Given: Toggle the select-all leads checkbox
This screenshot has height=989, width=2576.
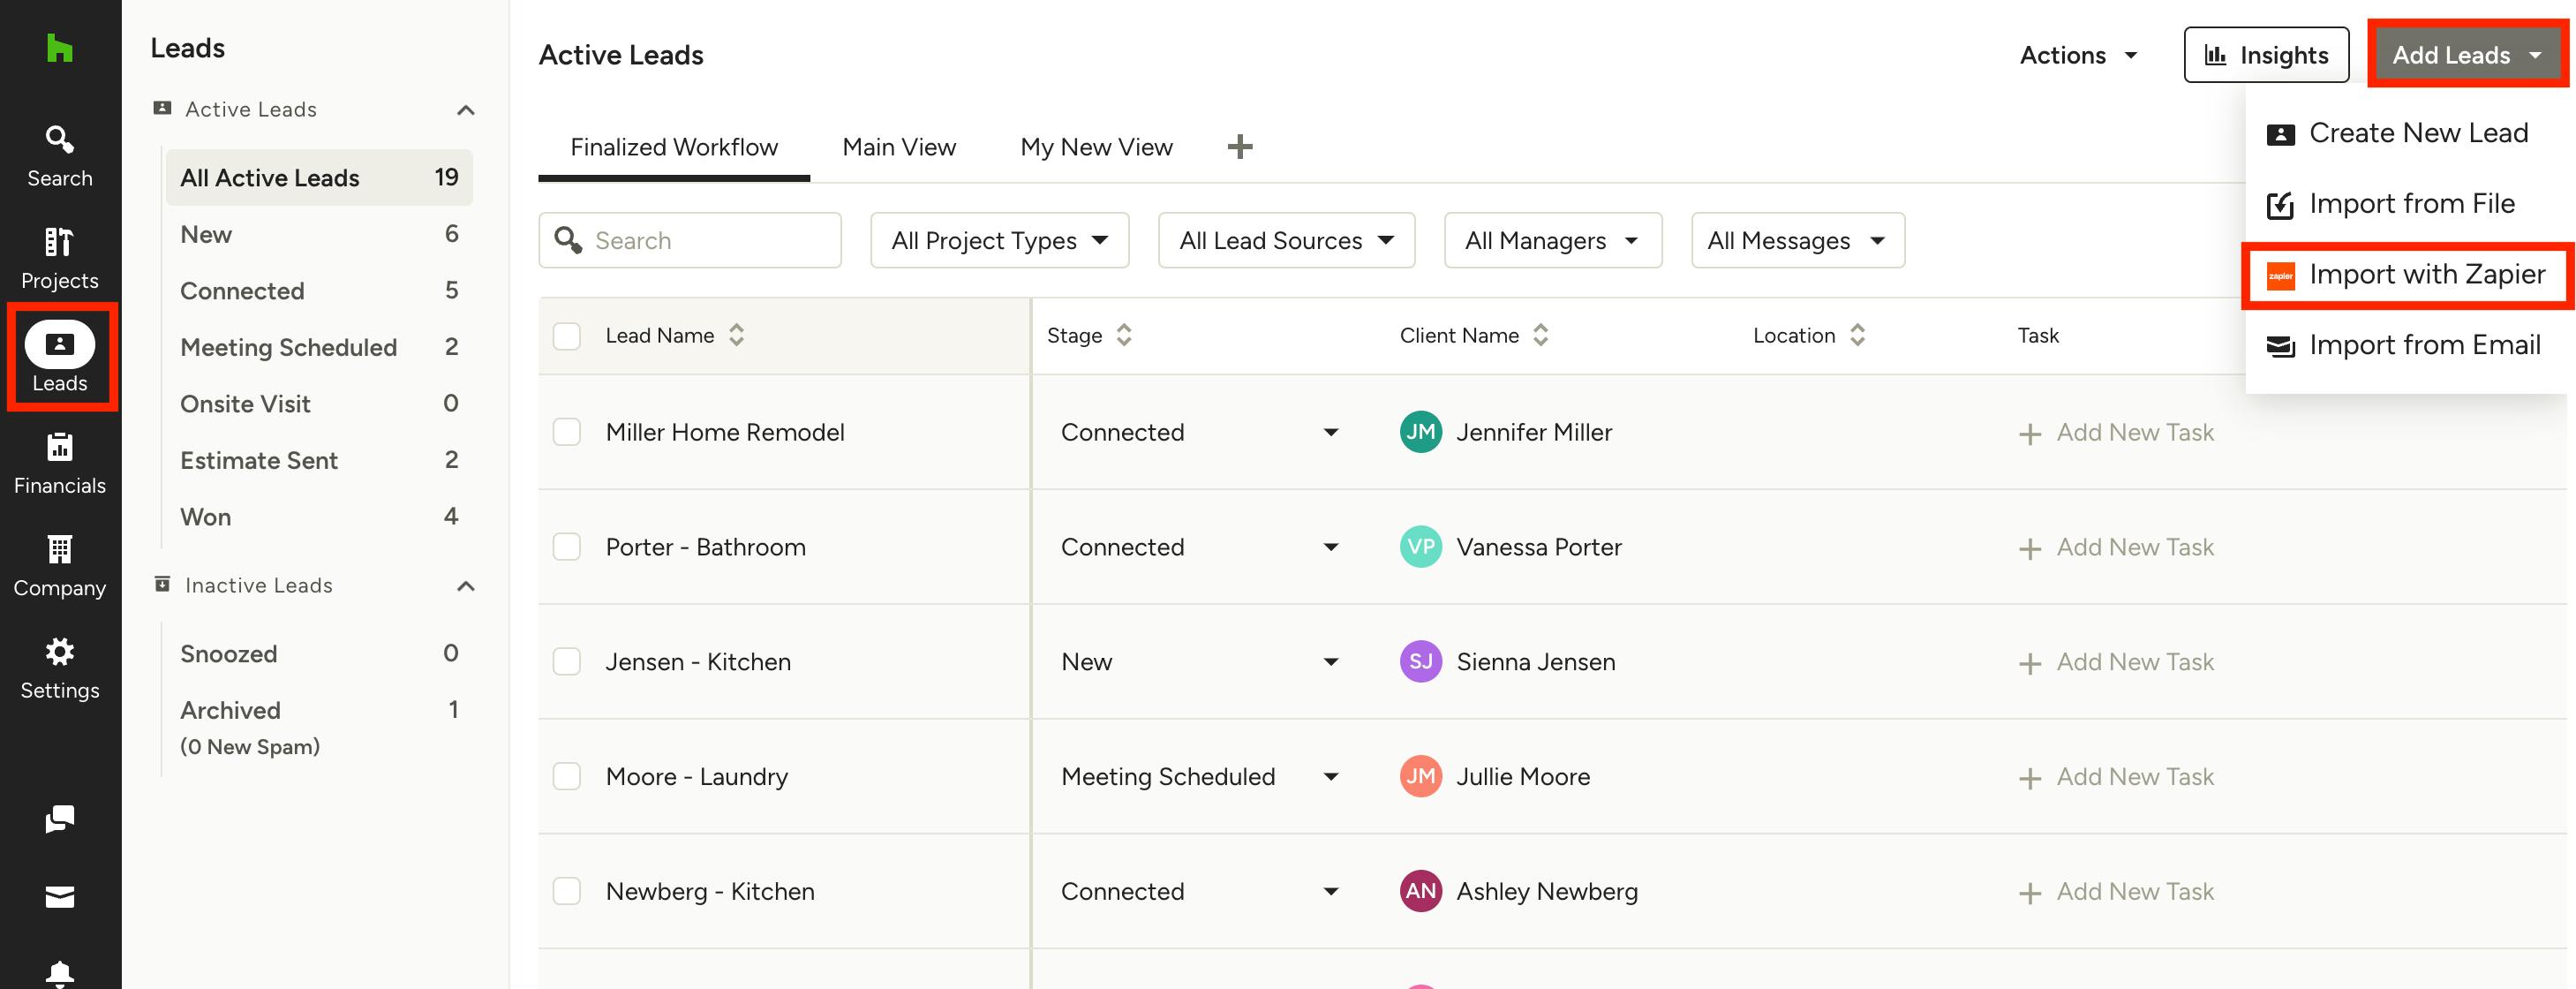Looking at the screenshot, I should coord(567,336).
